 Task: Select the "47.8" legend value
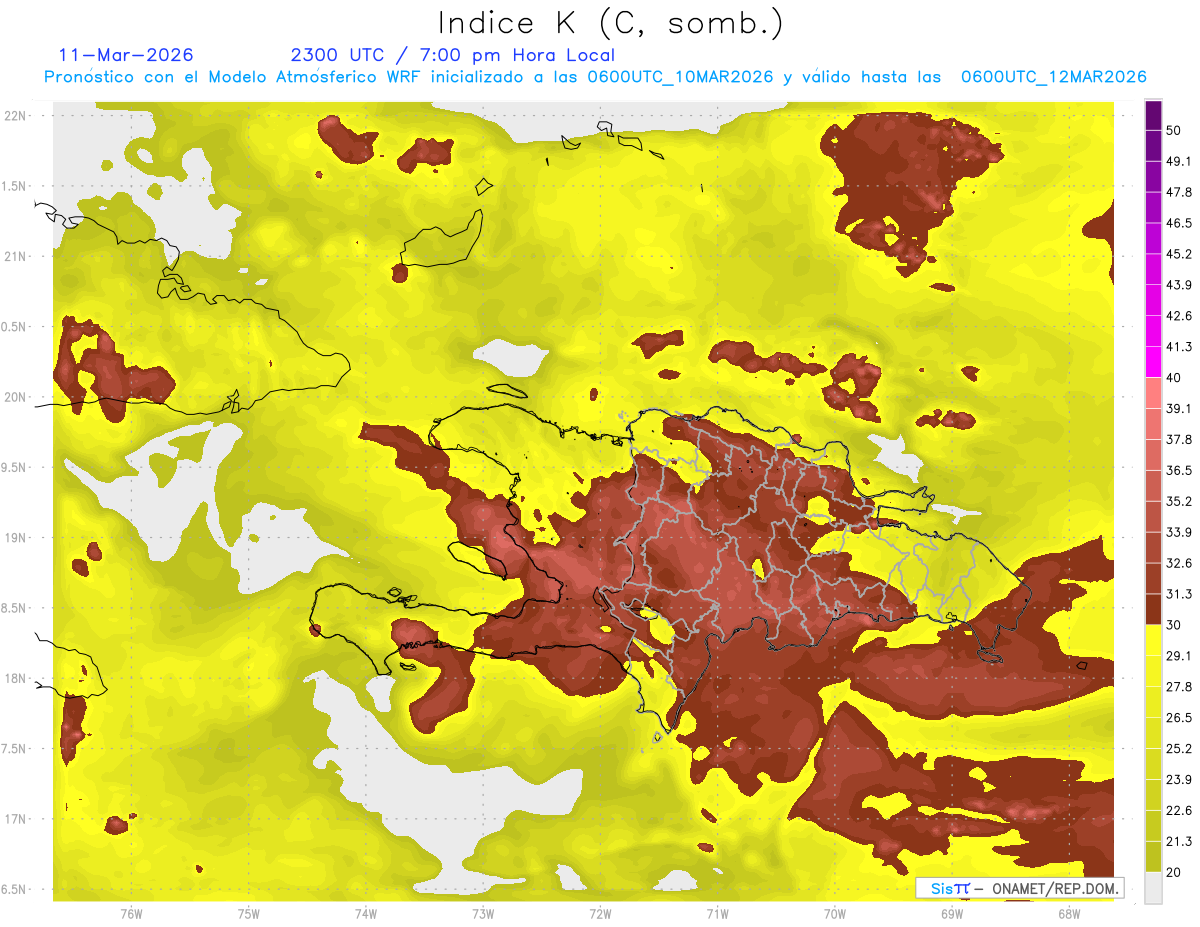[1179, 193]
